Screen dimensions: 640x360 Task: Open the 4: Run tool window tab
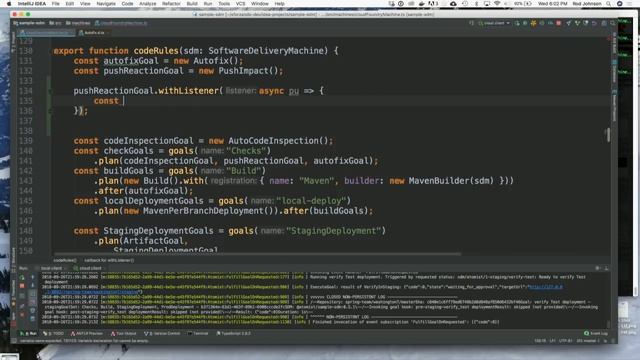(29, 333)
